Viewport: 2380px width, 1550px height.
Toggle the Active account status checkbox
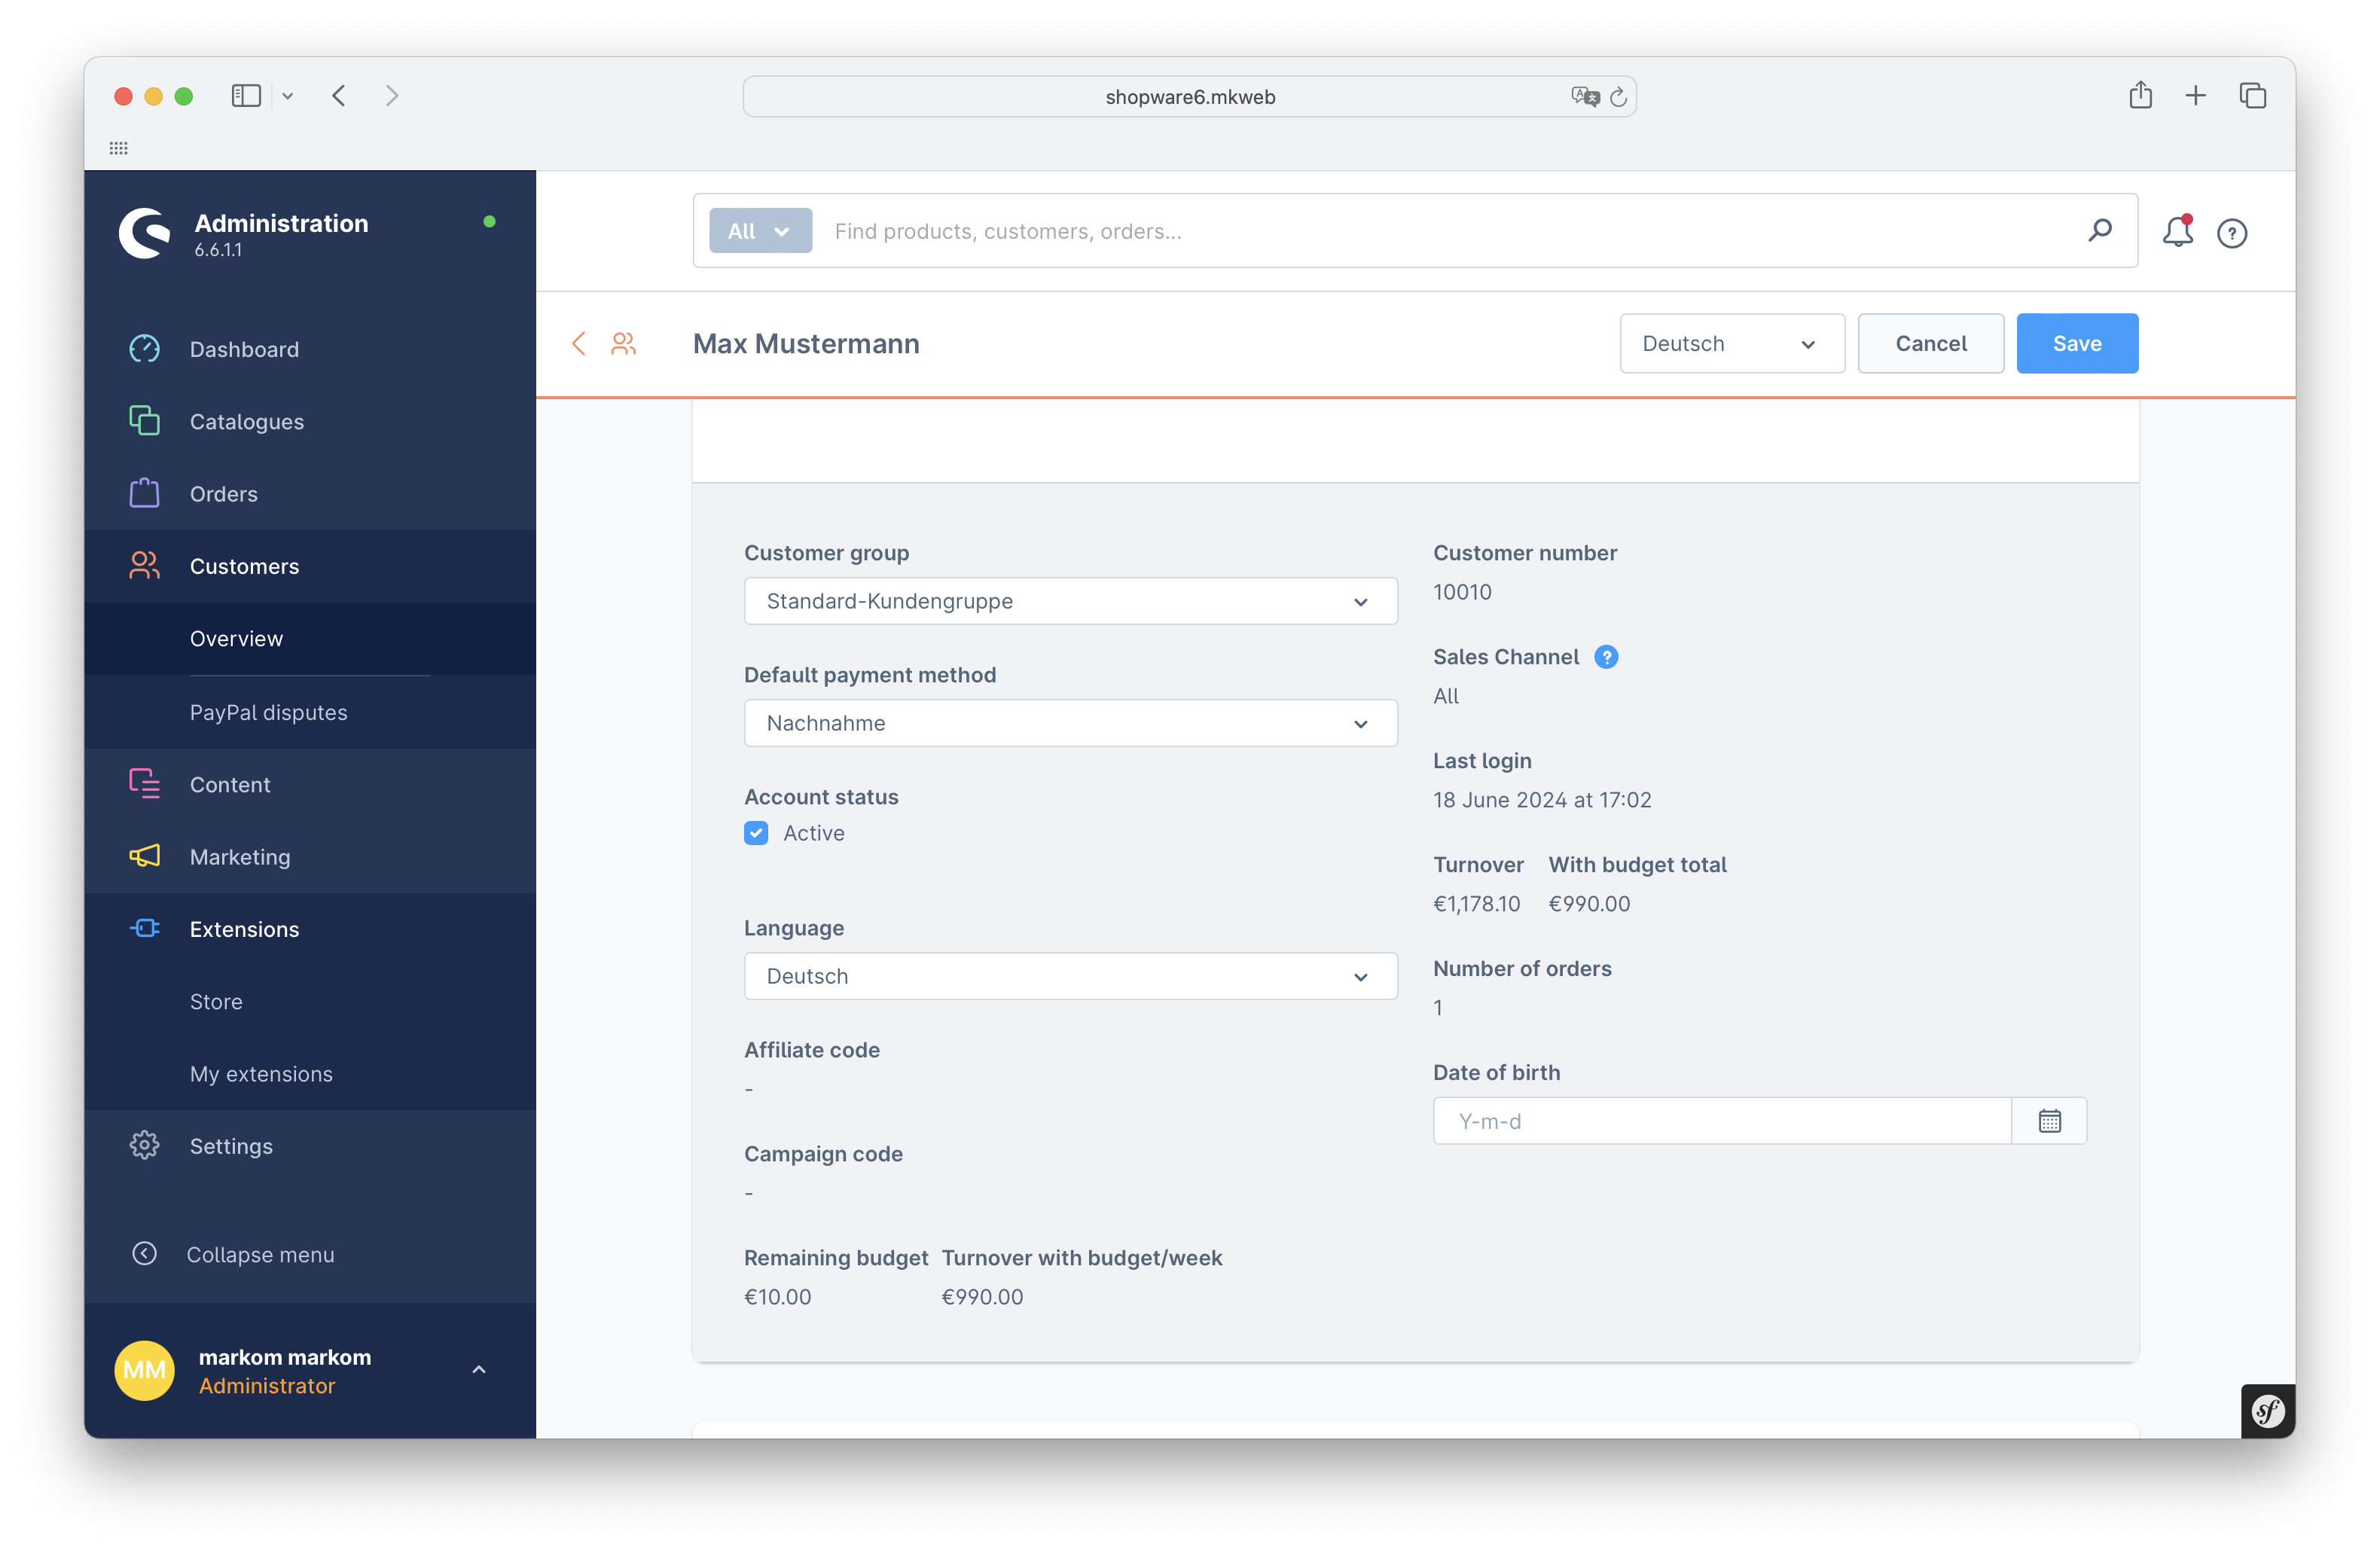(756, 833)
